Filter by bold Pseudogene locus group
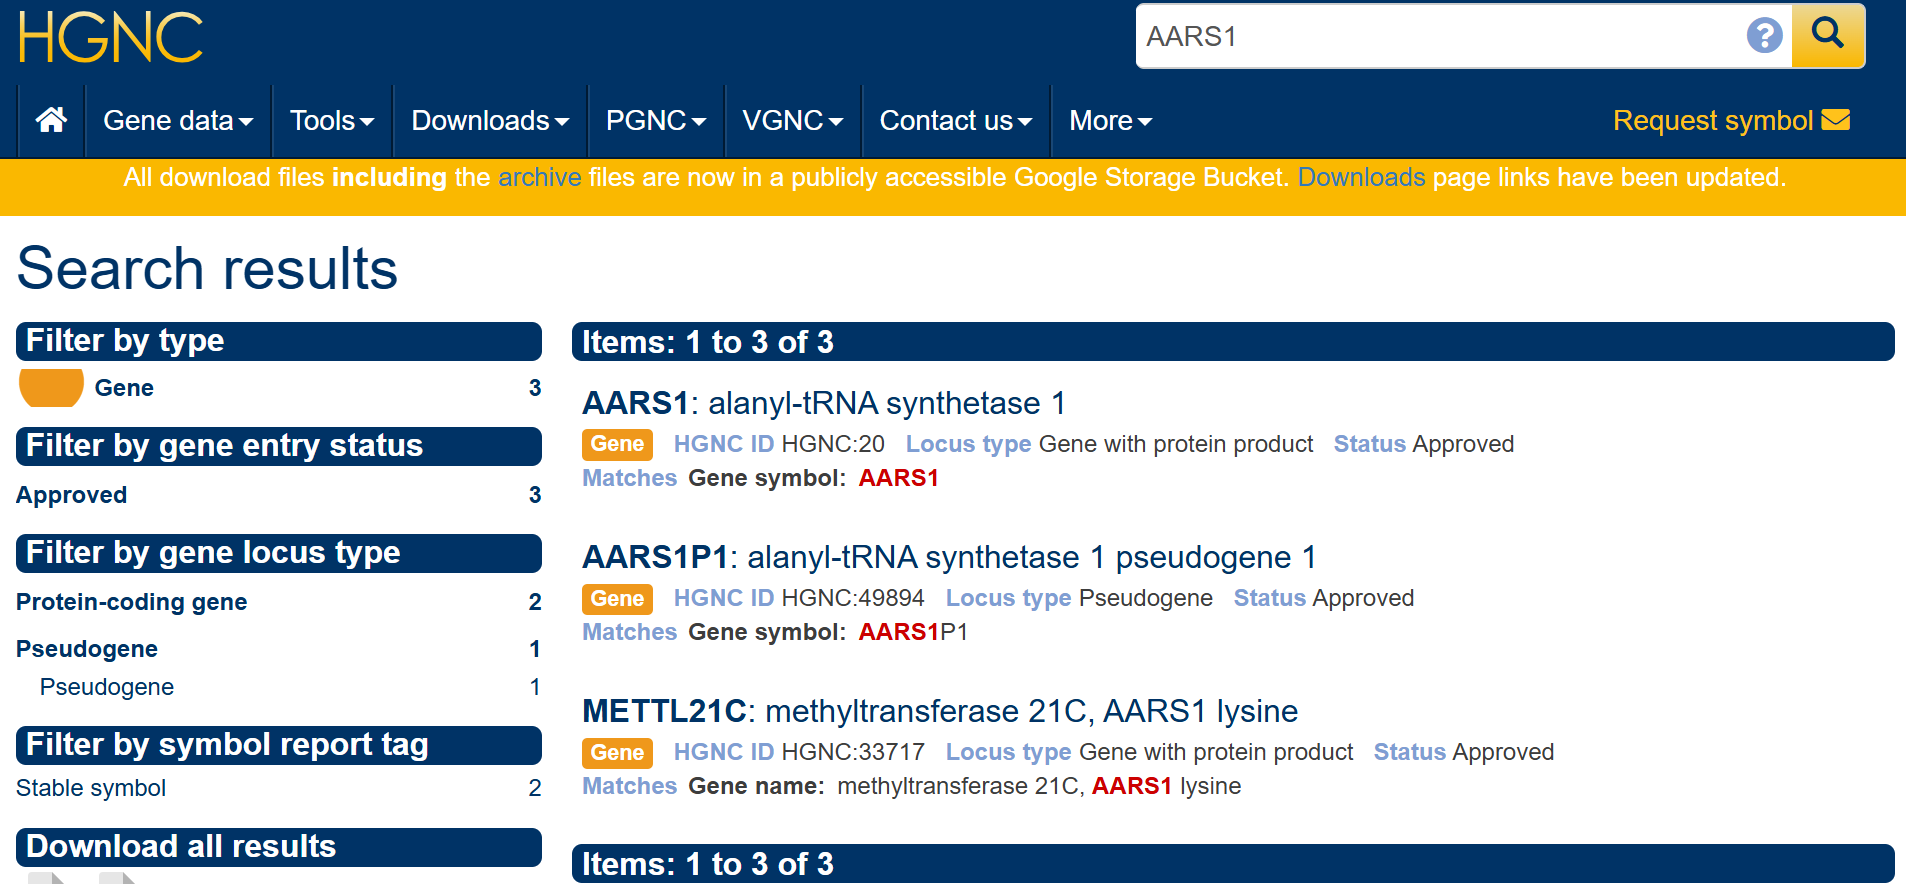Screen dimensions: 1906x884 point(87,649)
